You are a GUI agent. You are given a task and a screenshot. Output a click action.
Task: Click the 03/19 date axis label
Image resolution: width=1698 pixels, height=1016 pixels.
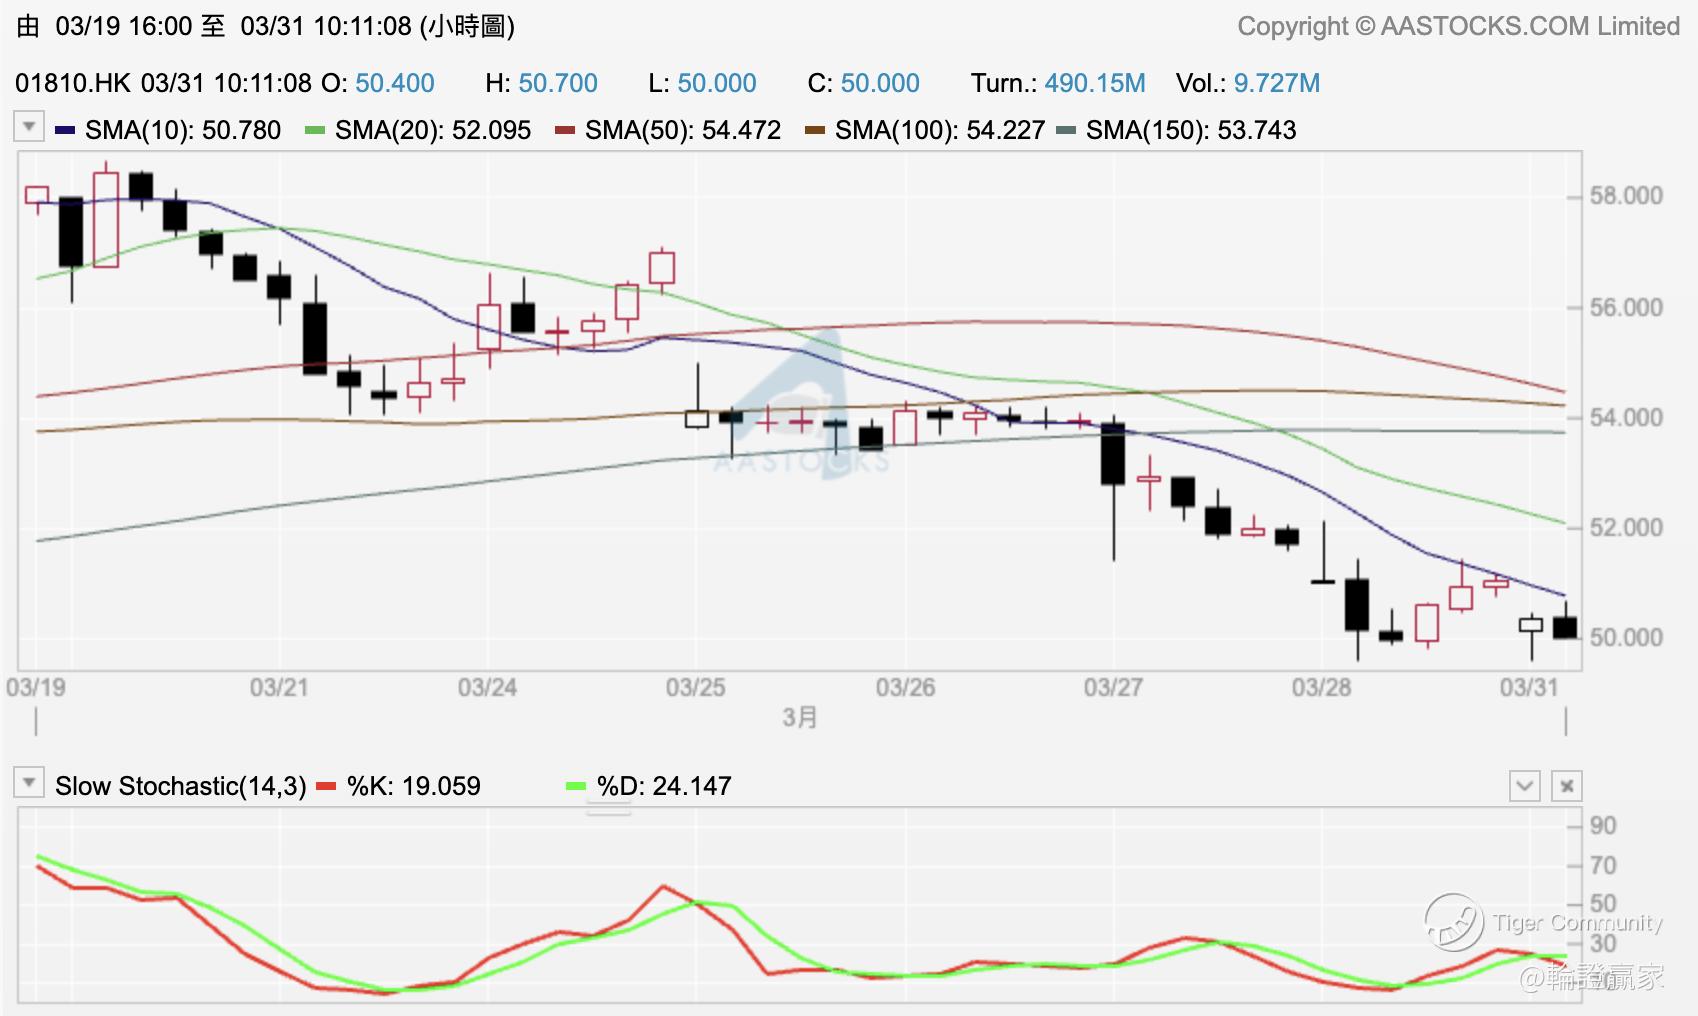tap(36, 688)
